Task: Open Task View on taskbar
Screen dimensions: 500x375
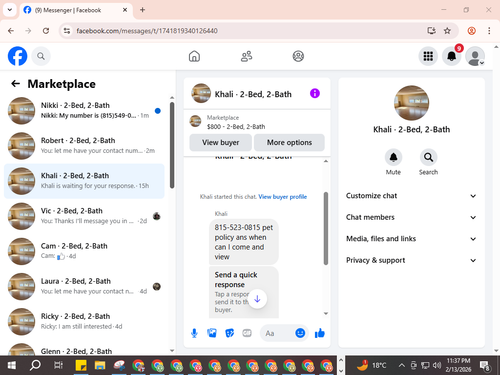Action: [x=58, y=366]
